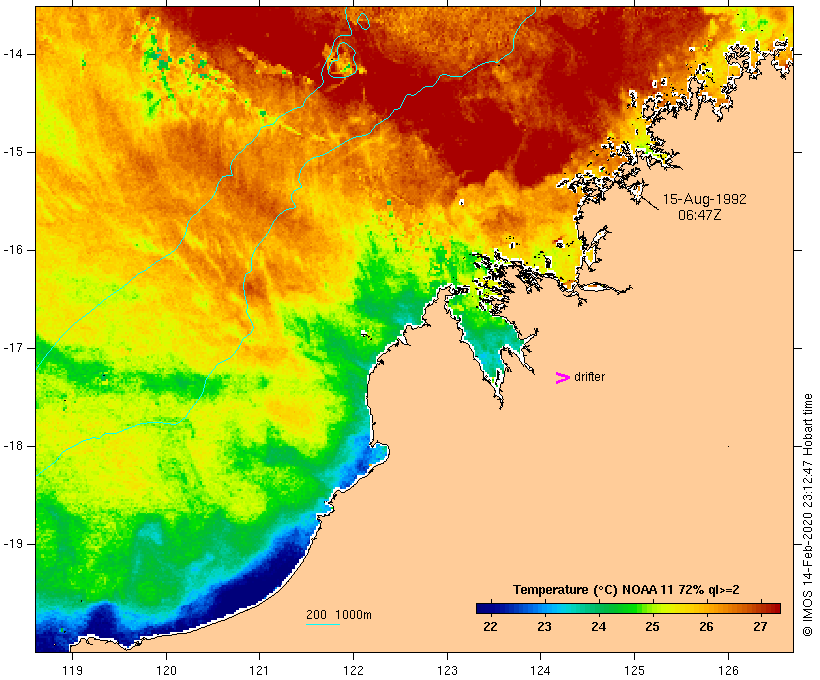Click the date text '15-Aug-1992'

704,199
